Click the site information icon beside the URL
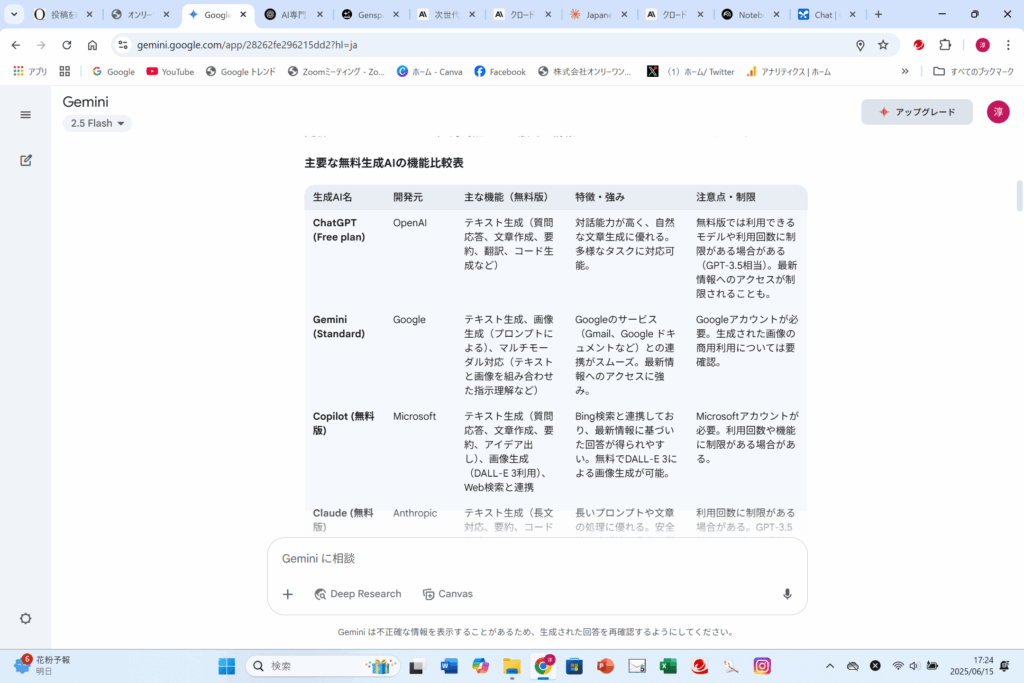Image resolution: width=1024 pixels, height=683 pixels. tap(123, 45)
